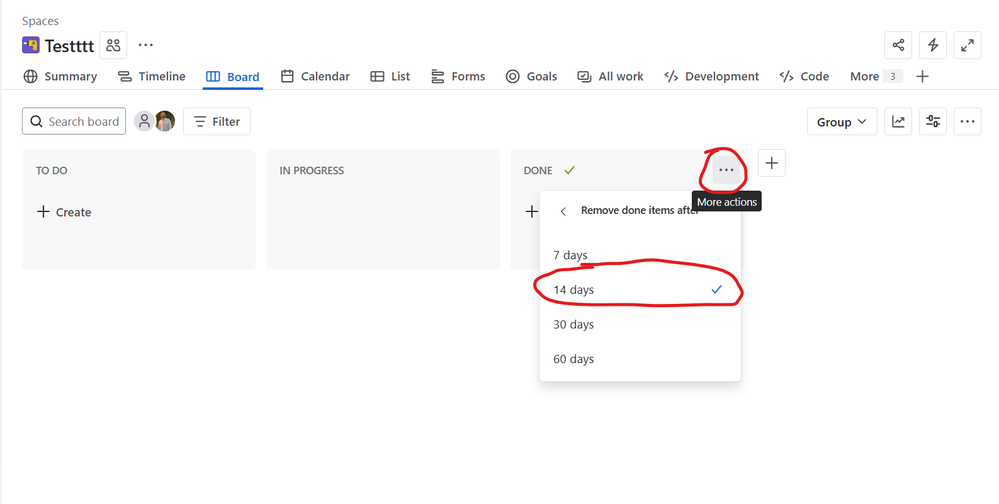Filter by the photo user avatar
Viewport: 999px width, 504px height.
click(165, 121)
